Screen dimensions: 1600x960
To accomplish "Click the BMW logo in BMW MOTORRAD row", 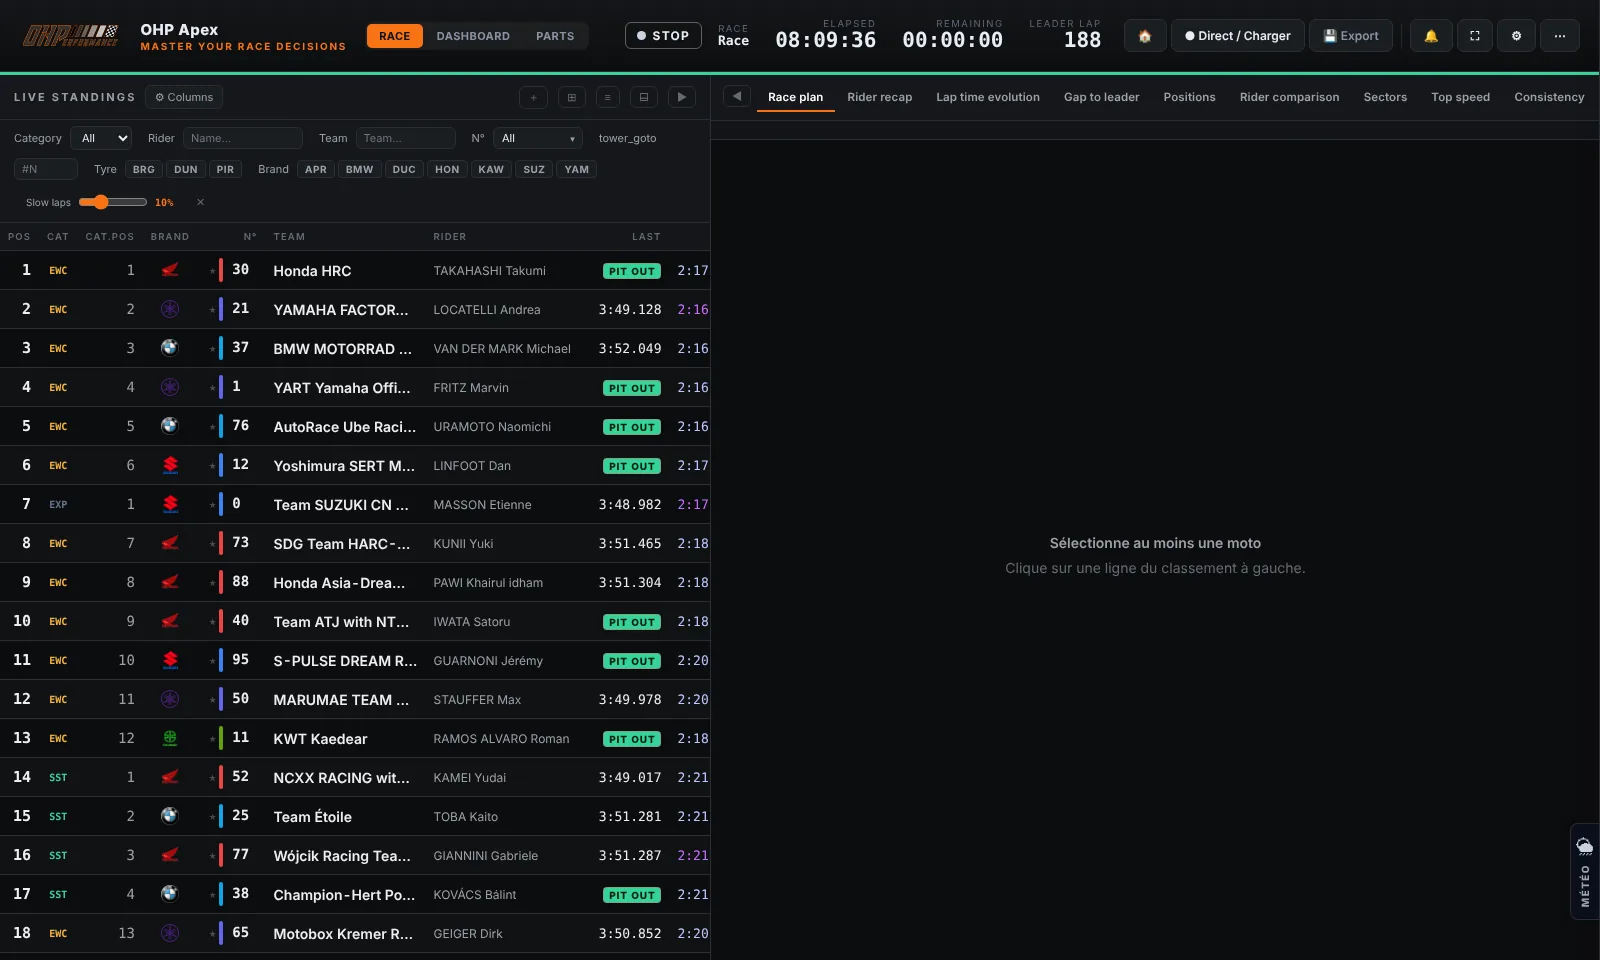I will click(x=170, y=348).
